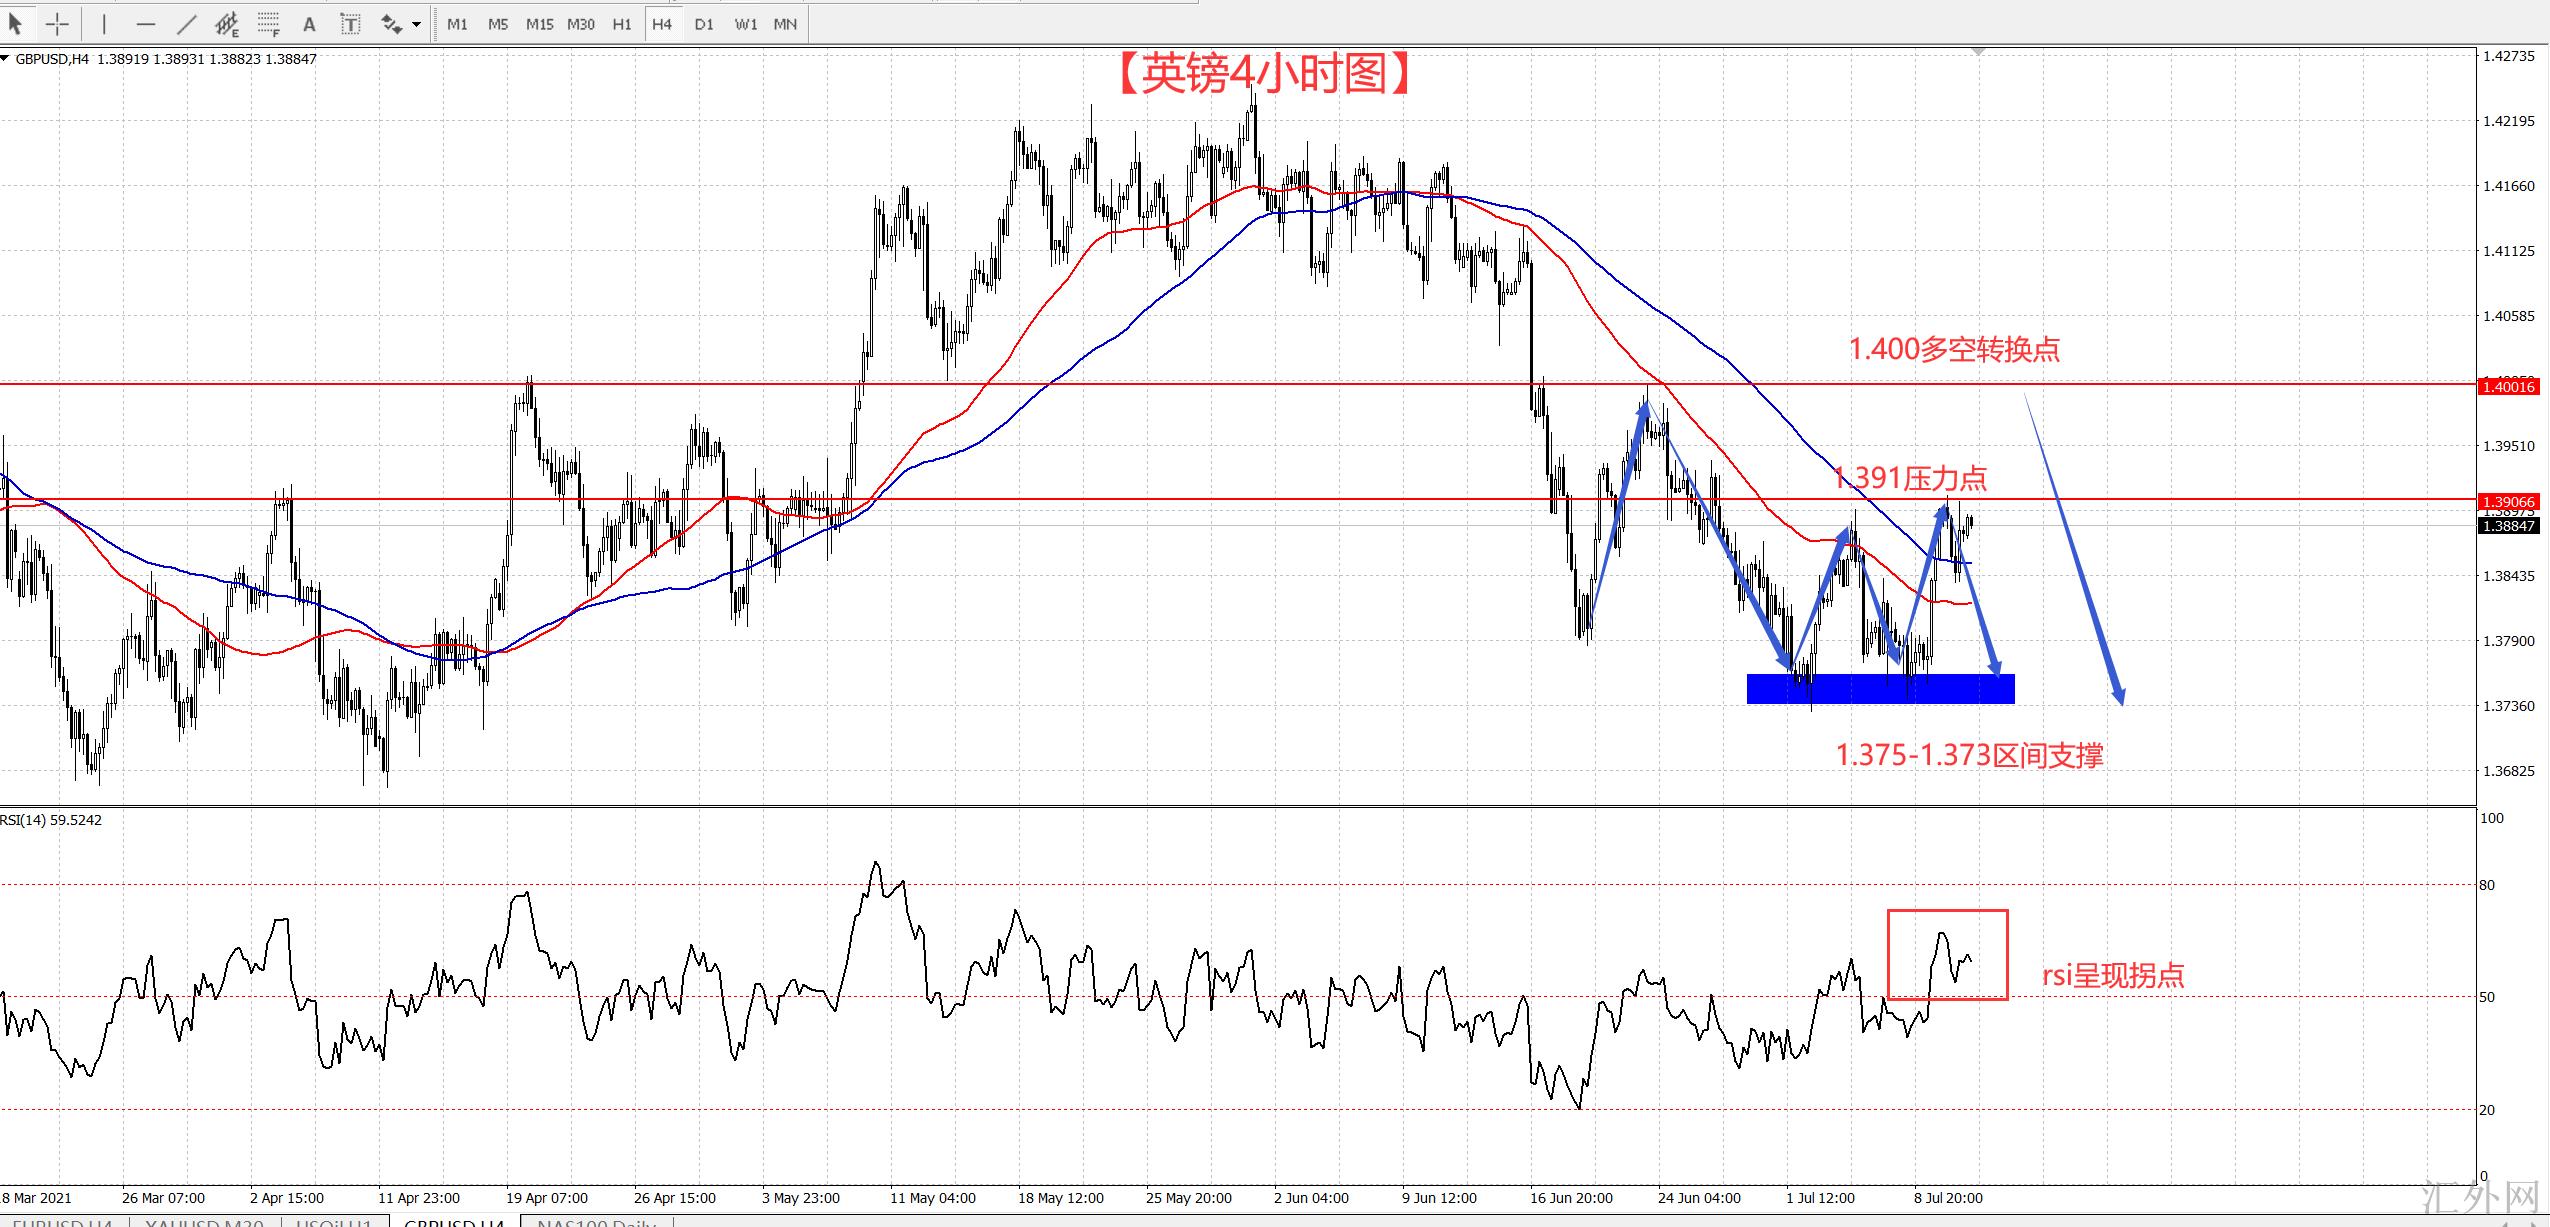Draw a vertical line tool

coord(104,24)
